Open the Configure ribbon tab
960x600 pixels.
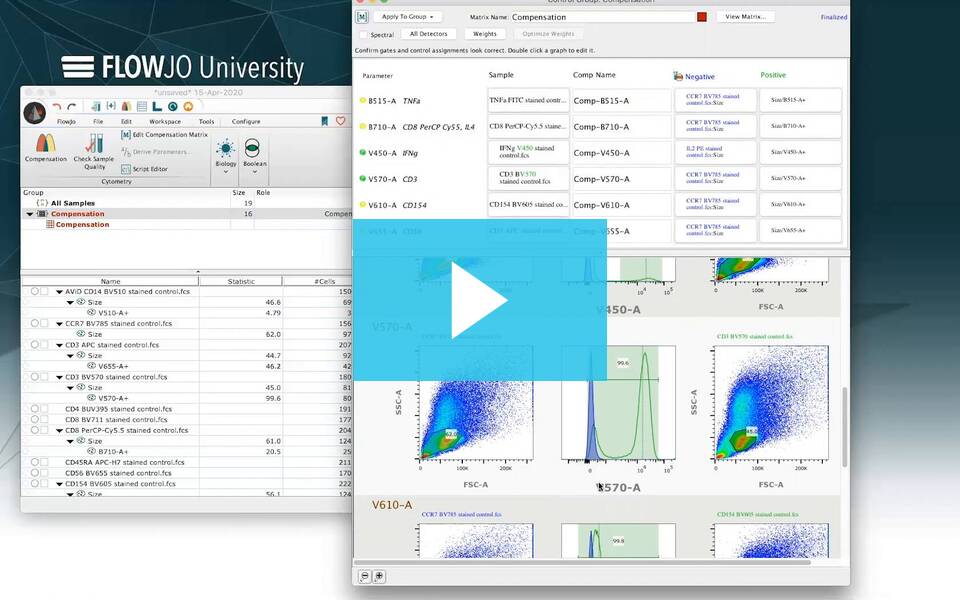coord(246,122)
